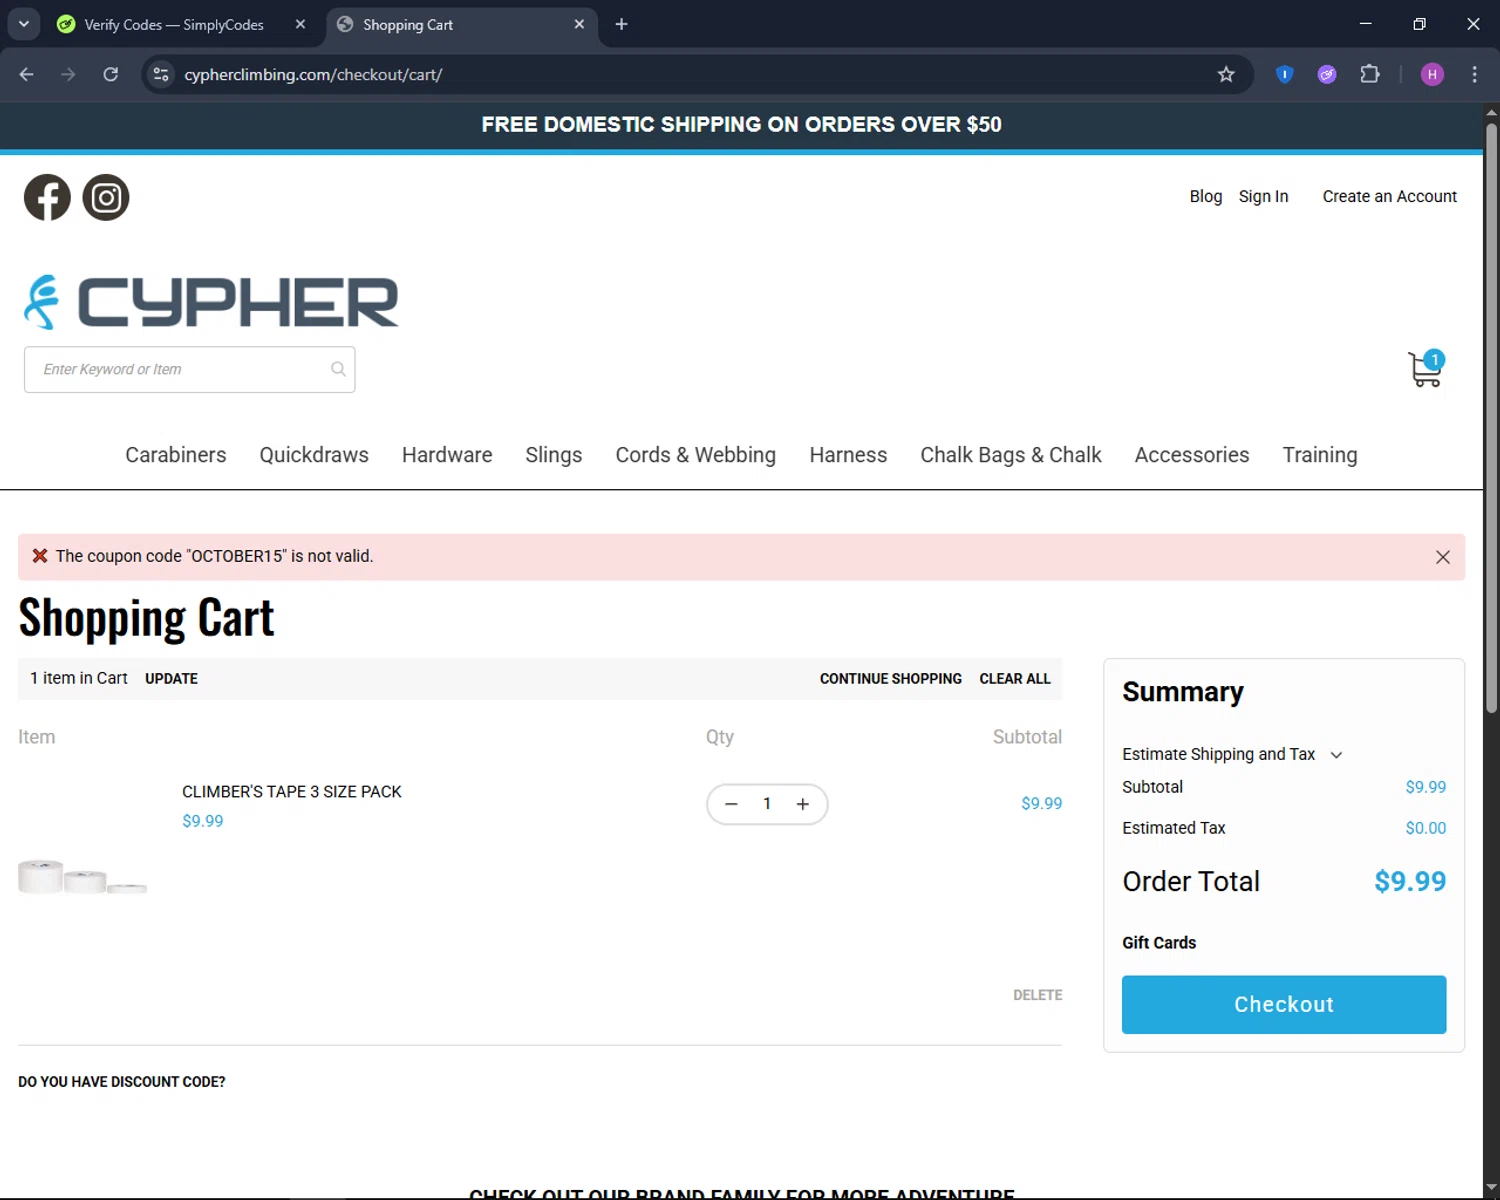View site information icon in address bar
Viewport: 1500px width, 1200px height.
coord(161,74)
